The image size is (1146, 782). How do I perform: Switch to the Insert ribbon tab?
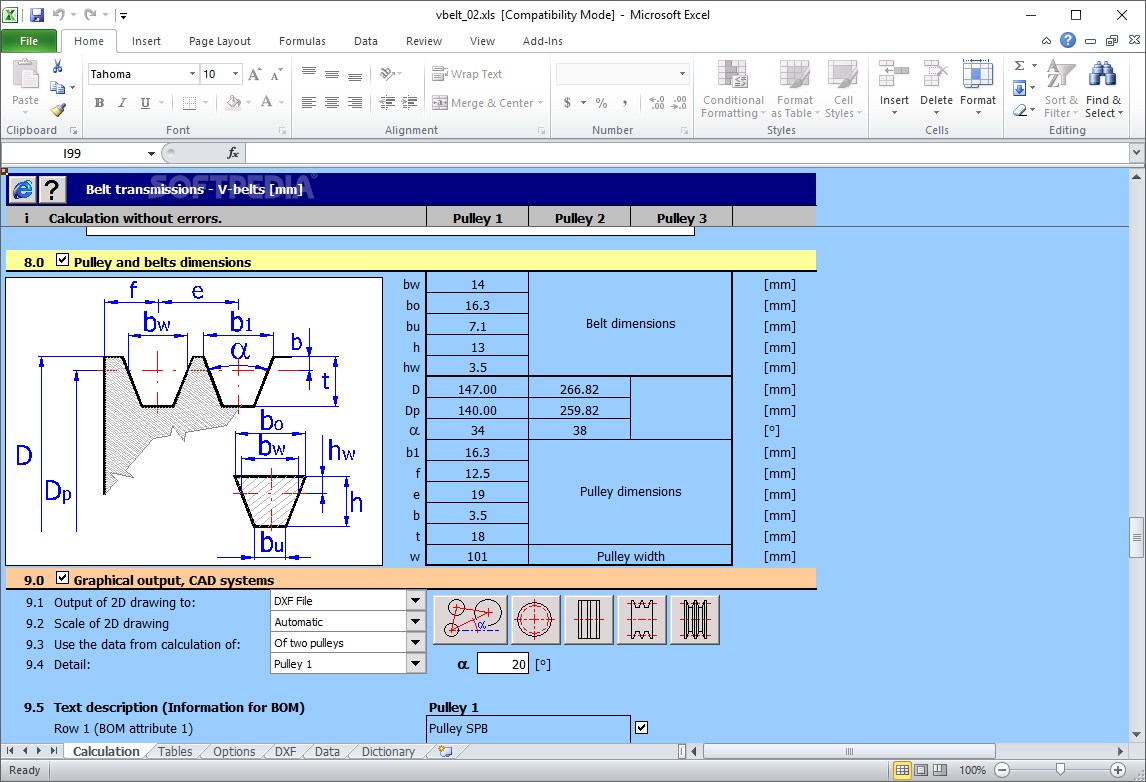tap(146, 41)
